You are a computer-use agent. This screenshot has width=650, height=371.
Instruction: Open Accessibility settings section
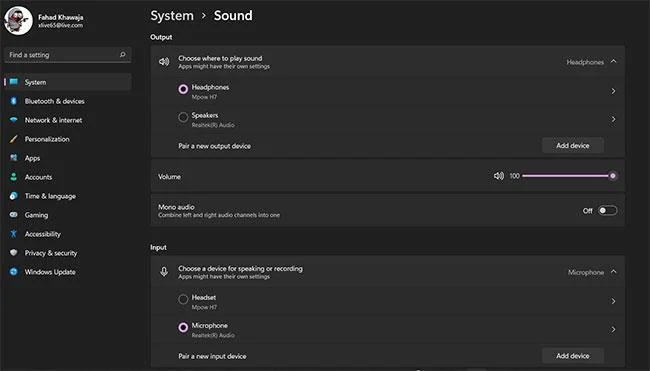(68, 234)
